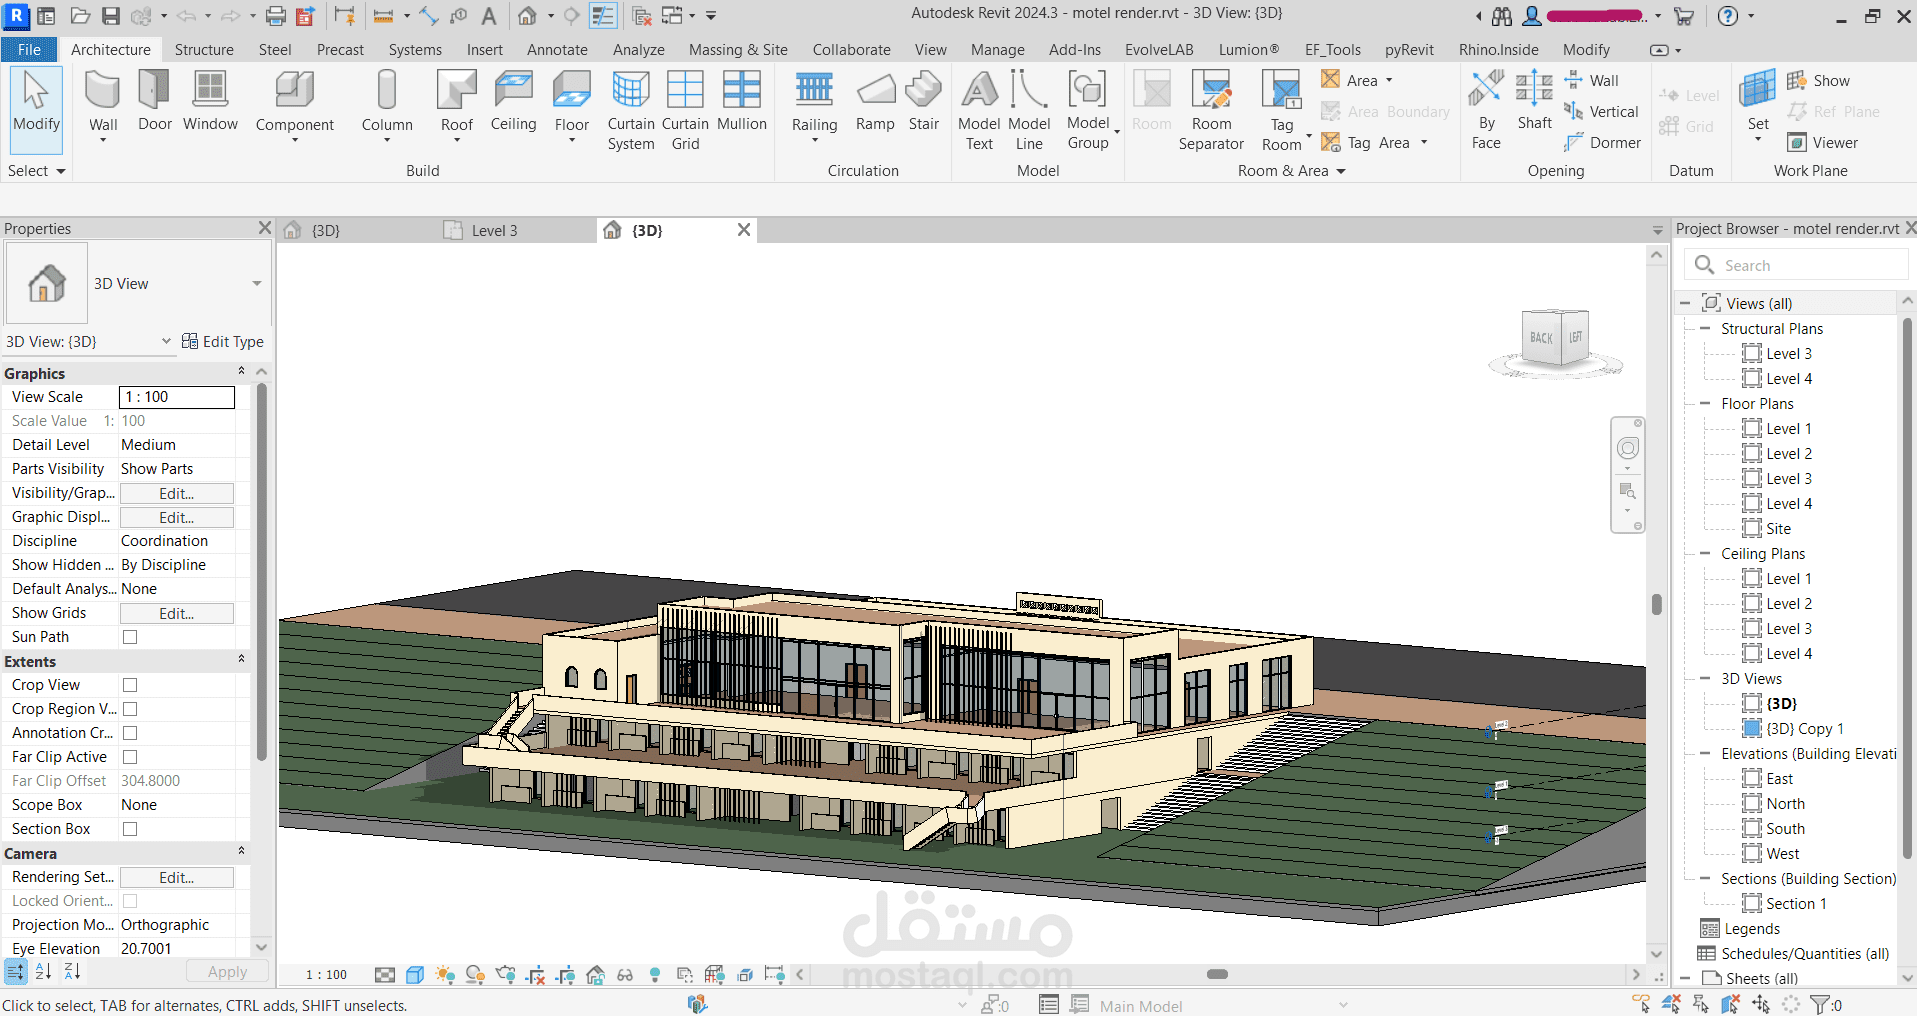Screen dimensions: 1917x1016
Task: Click Edit for Graphic Display options
Action: coord(177,517)
